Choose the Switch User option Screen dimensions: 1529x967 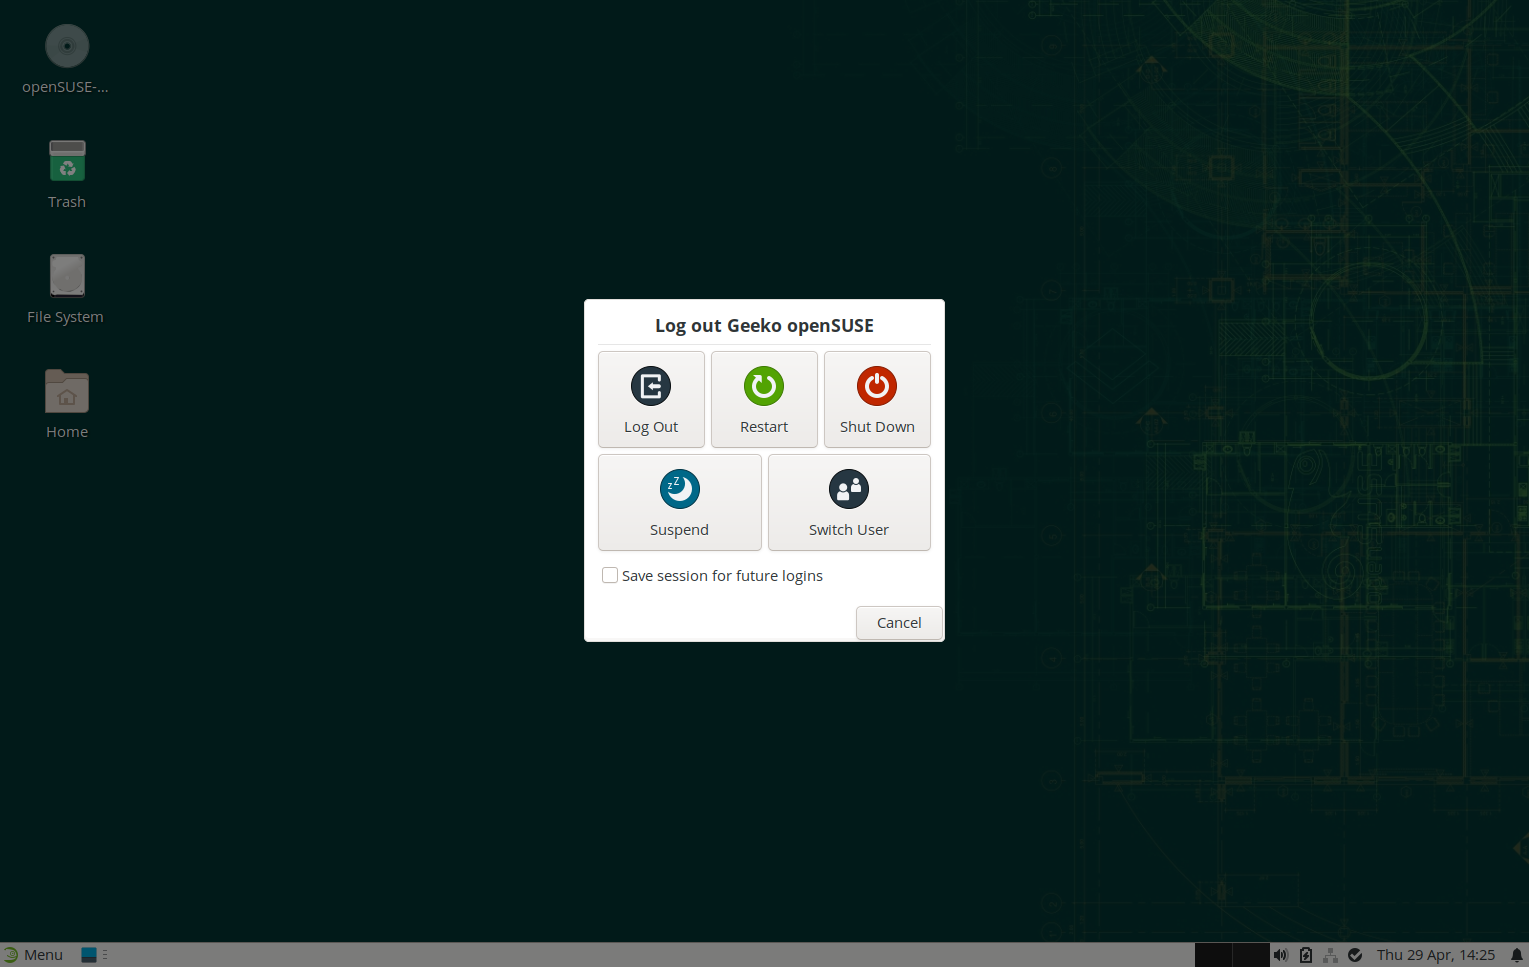849,502
